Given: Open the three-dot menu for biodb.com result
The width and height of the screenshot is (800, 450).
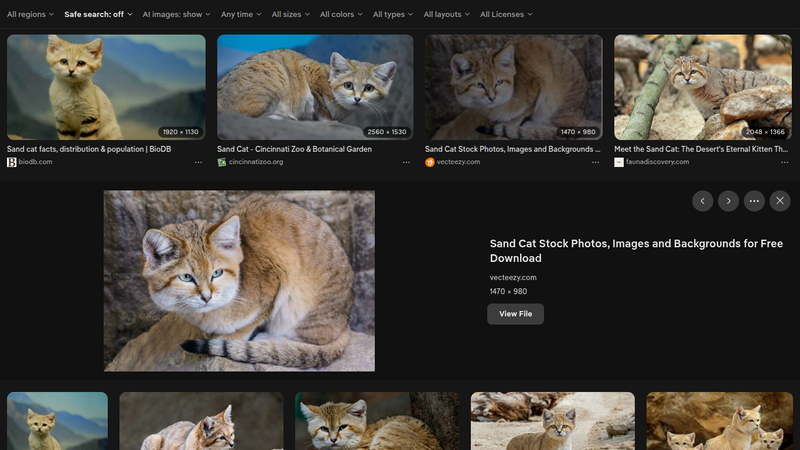Looking at the screenshot, I should pyautogui.click(x=198, y=162).
